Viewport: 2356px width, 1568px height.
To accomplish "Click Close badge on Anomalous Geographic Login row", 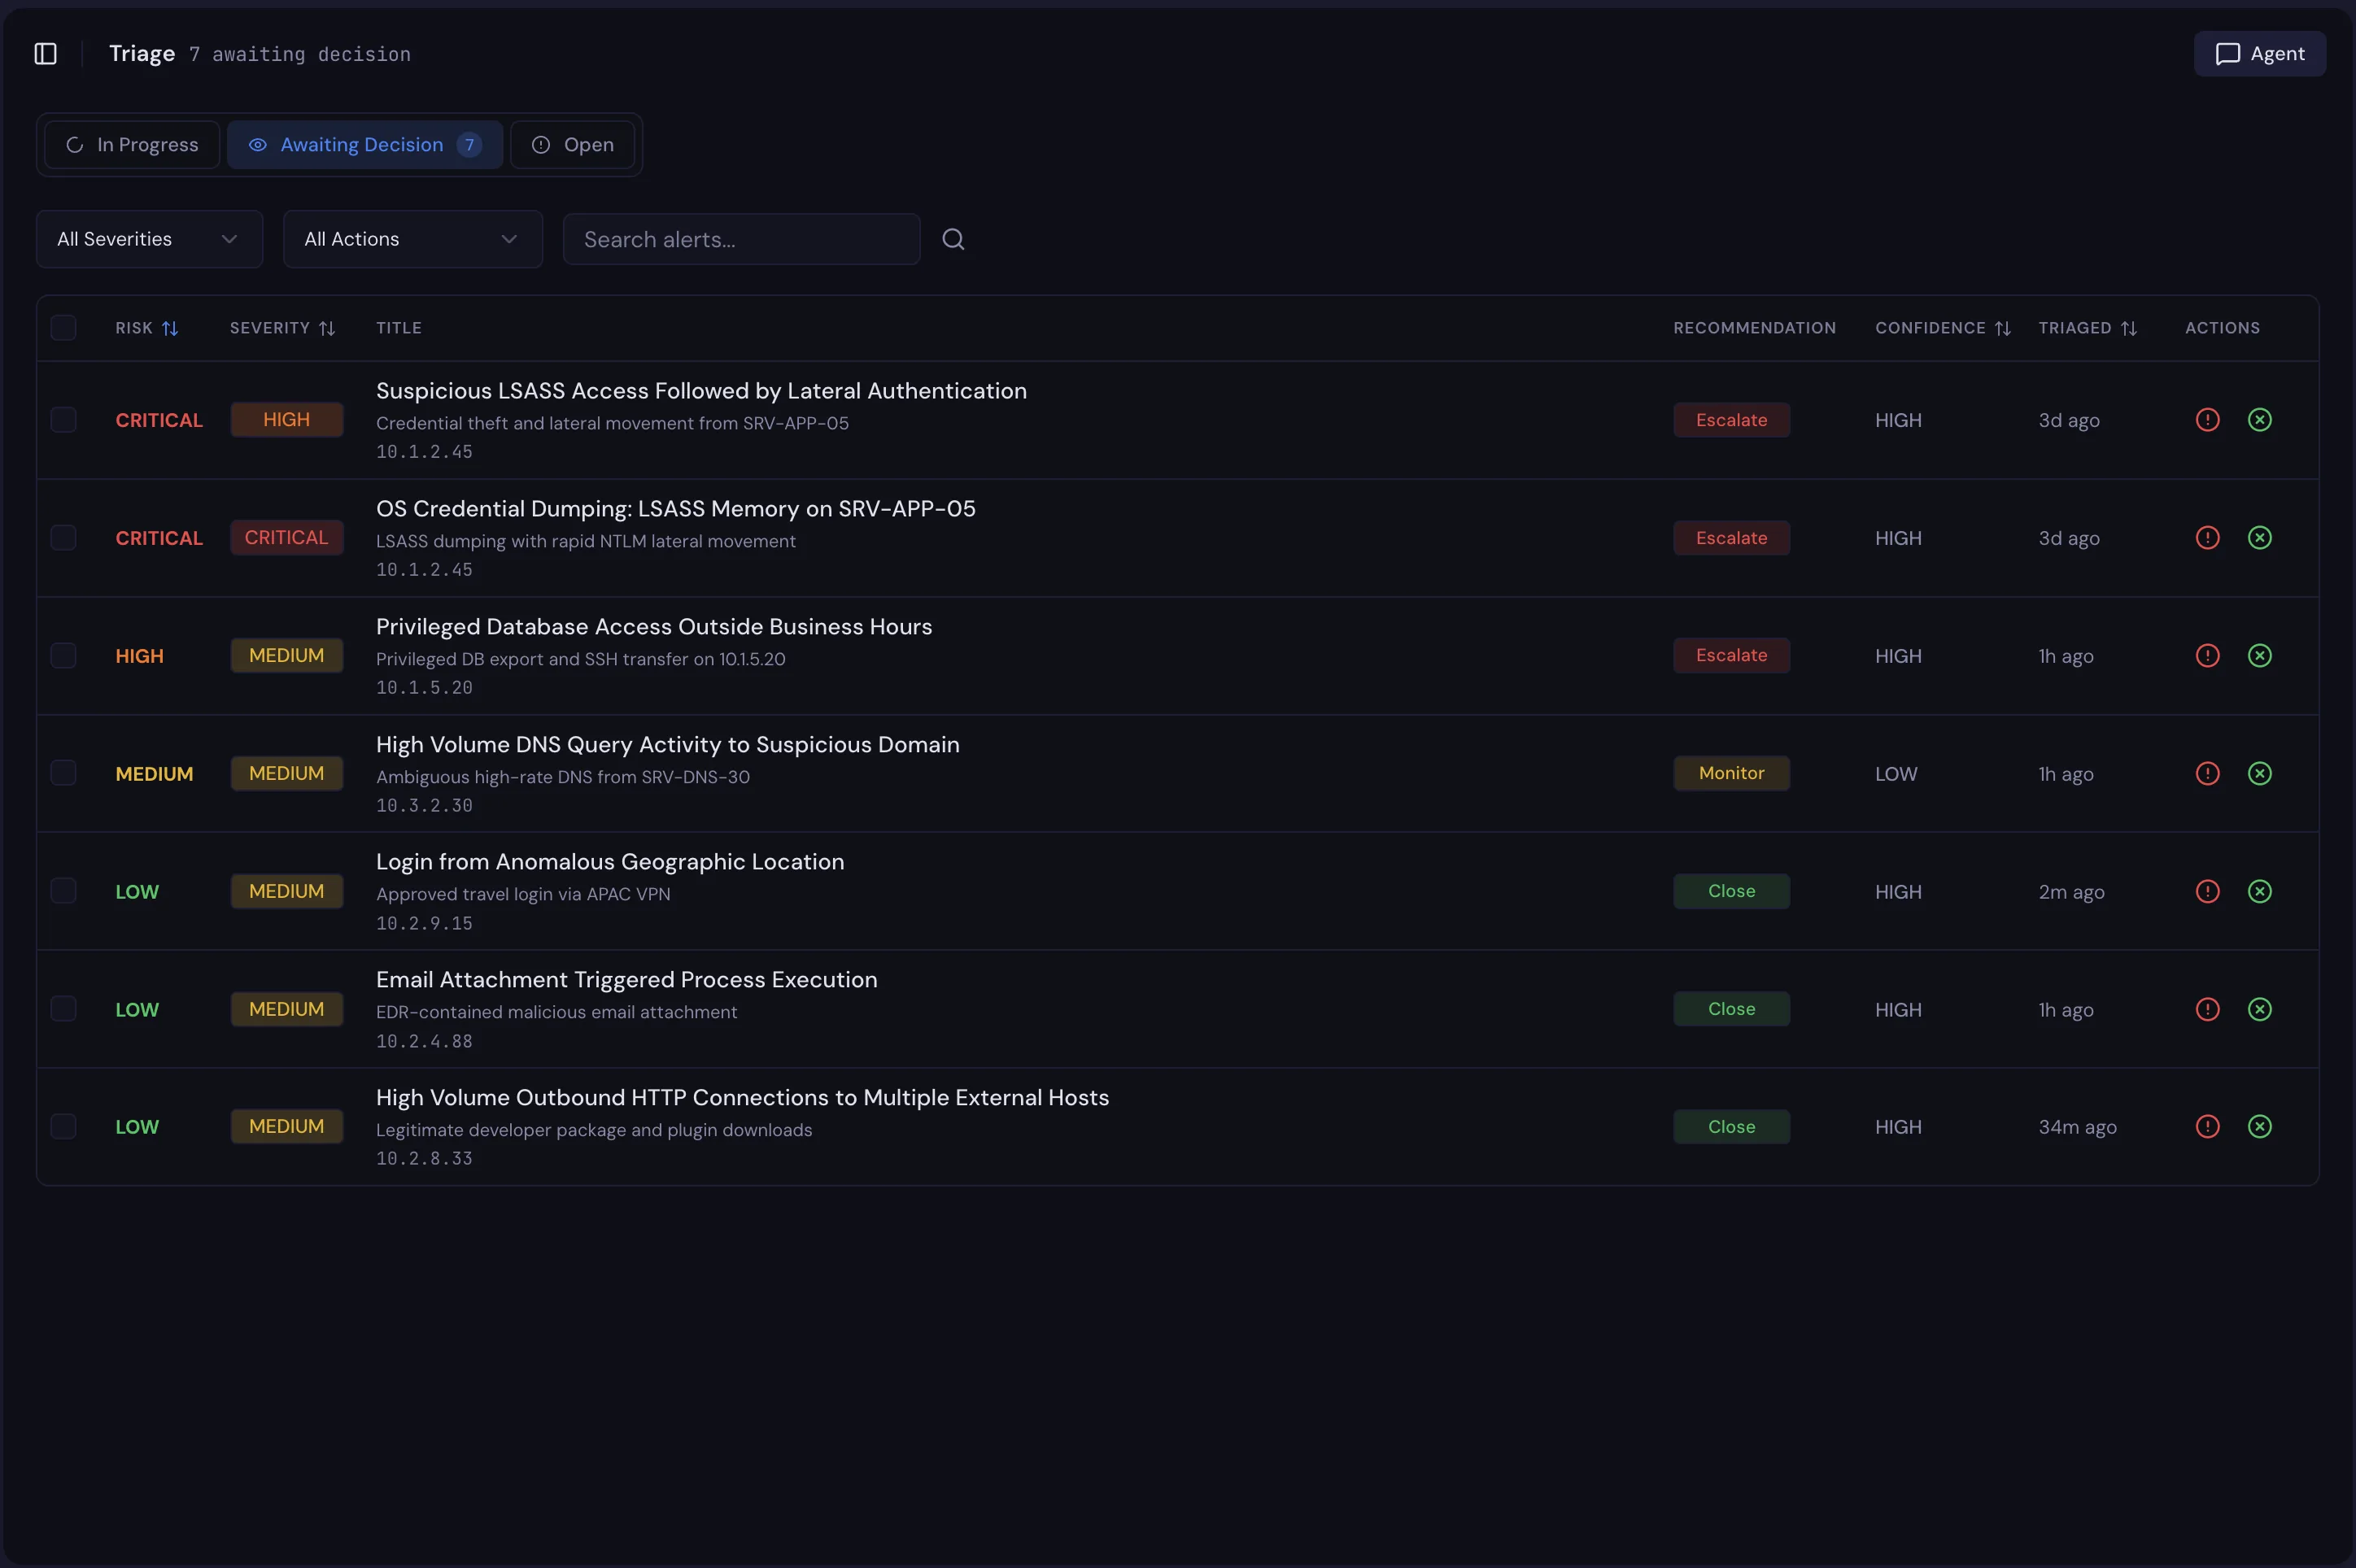I will pos(1731,891).
